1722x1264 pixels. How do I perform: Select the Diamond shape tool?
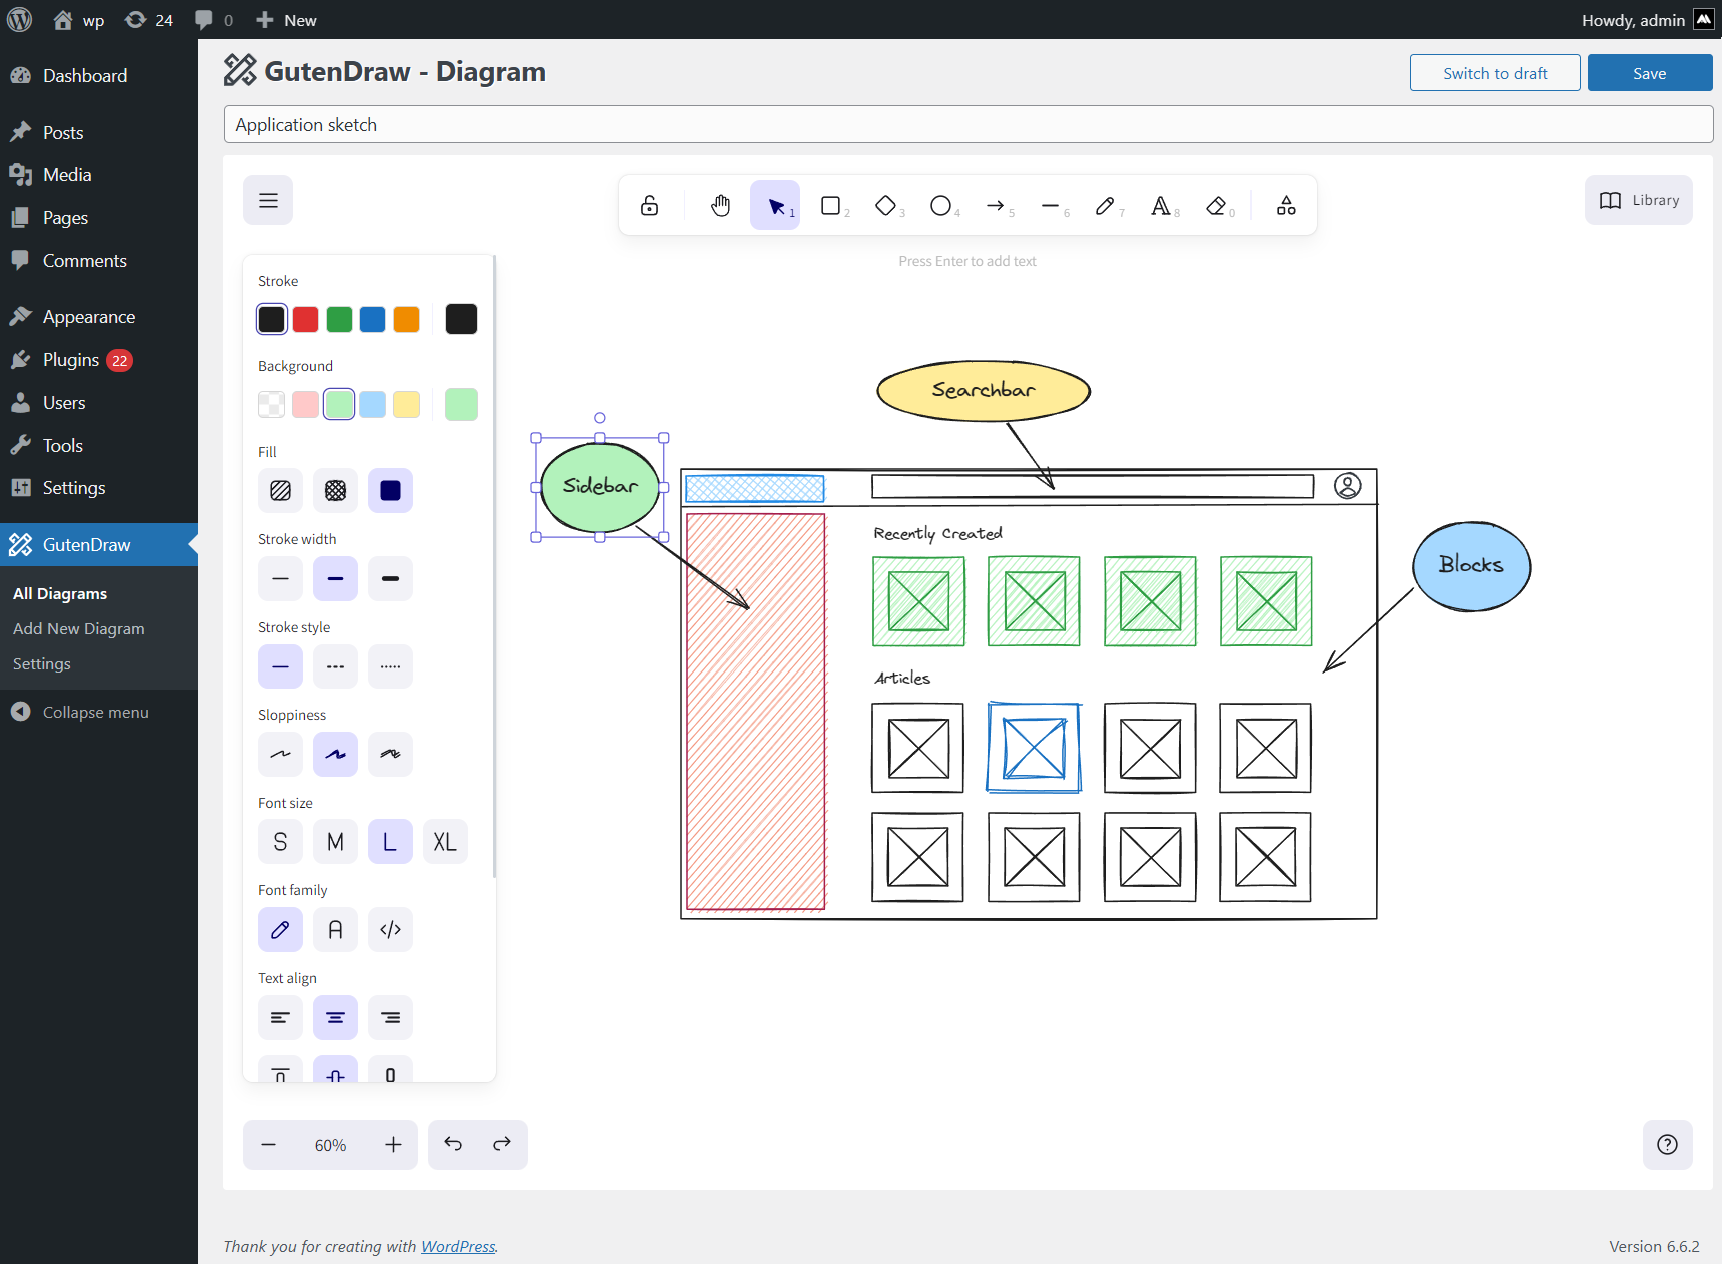coord(885,206)
